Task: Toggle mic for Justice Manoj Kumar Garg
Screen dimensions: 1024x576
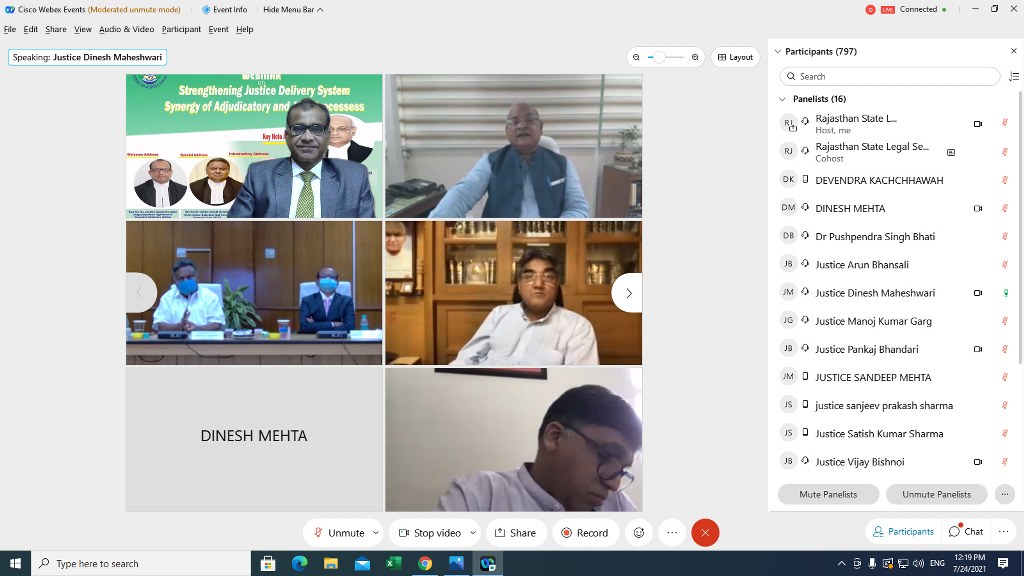Action: click(1005, 321)
